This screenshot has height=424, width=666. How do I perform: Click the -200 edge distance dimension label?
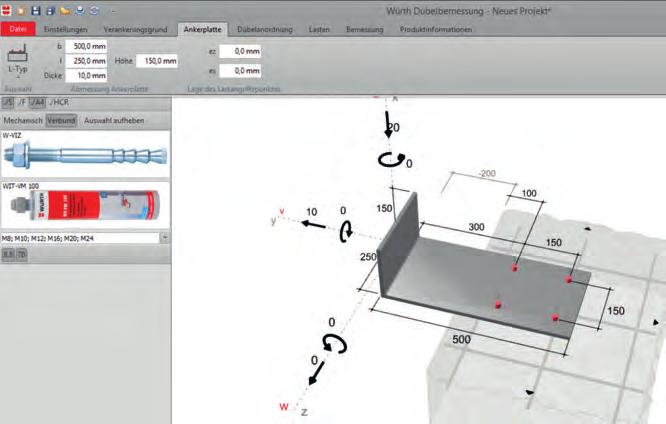487,173
